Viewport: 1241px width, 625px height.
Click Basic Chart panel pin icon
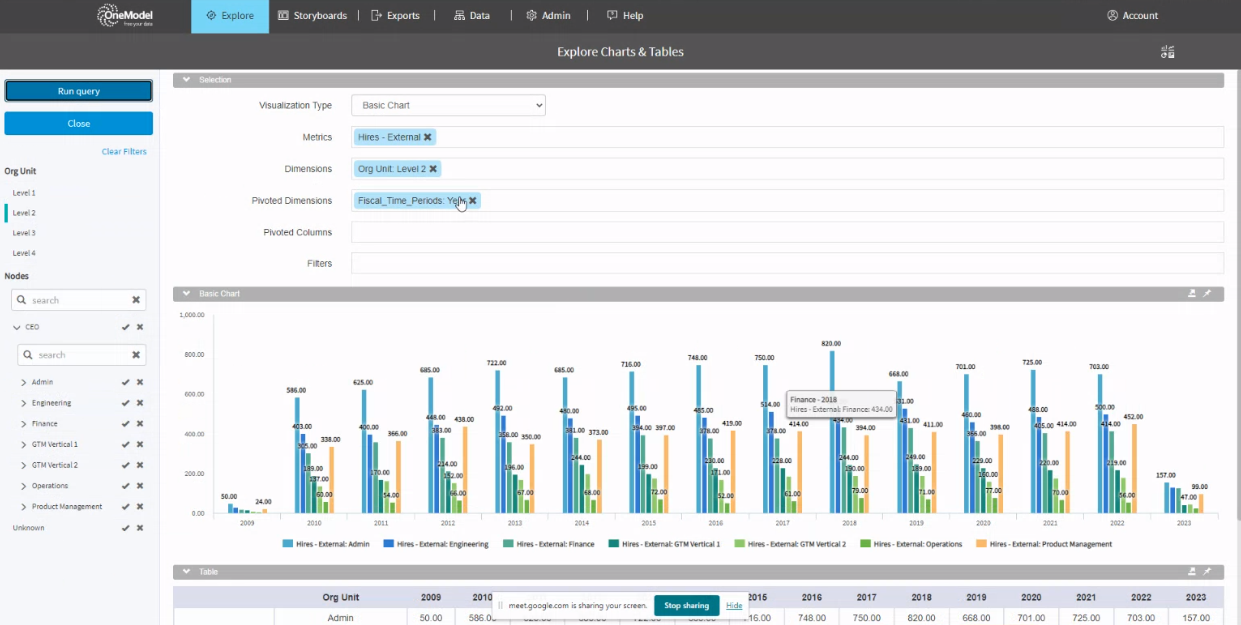(1207, 294)
